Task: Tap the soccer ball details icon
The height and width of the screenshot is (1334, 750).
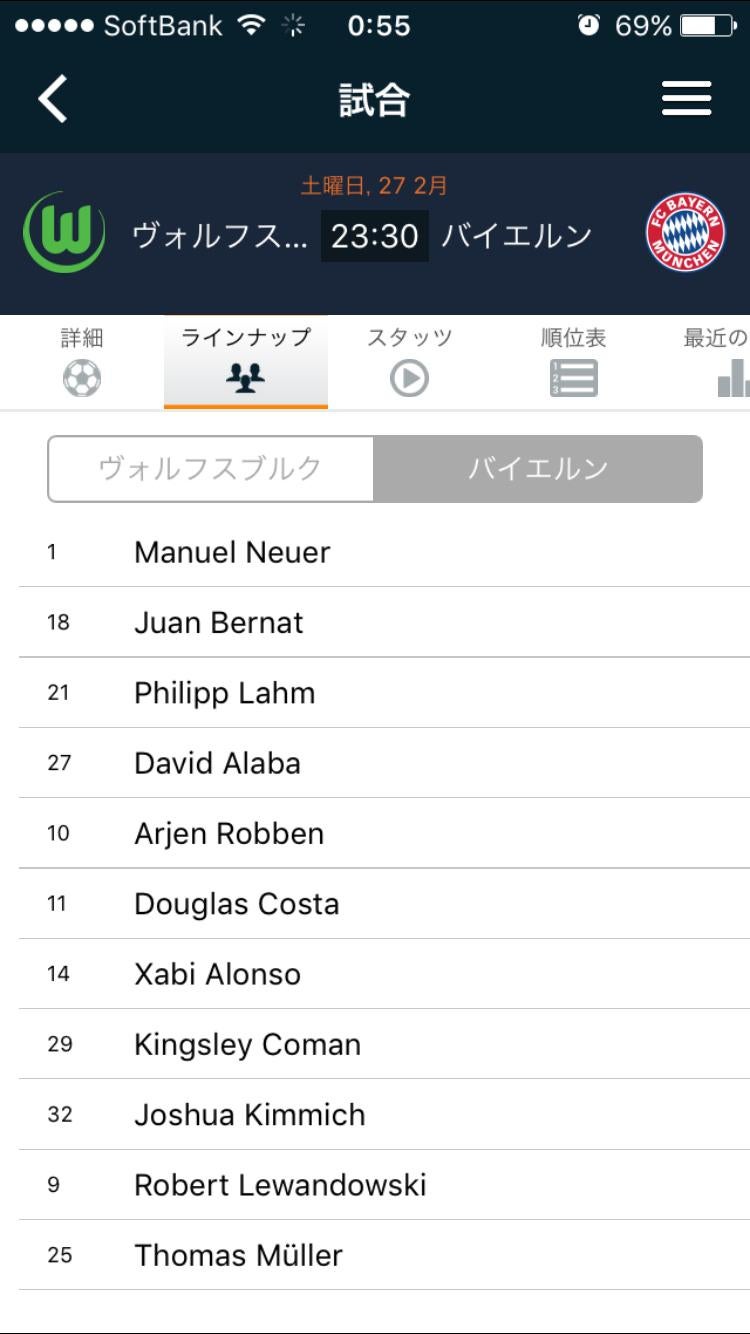Action: [82, 379]
